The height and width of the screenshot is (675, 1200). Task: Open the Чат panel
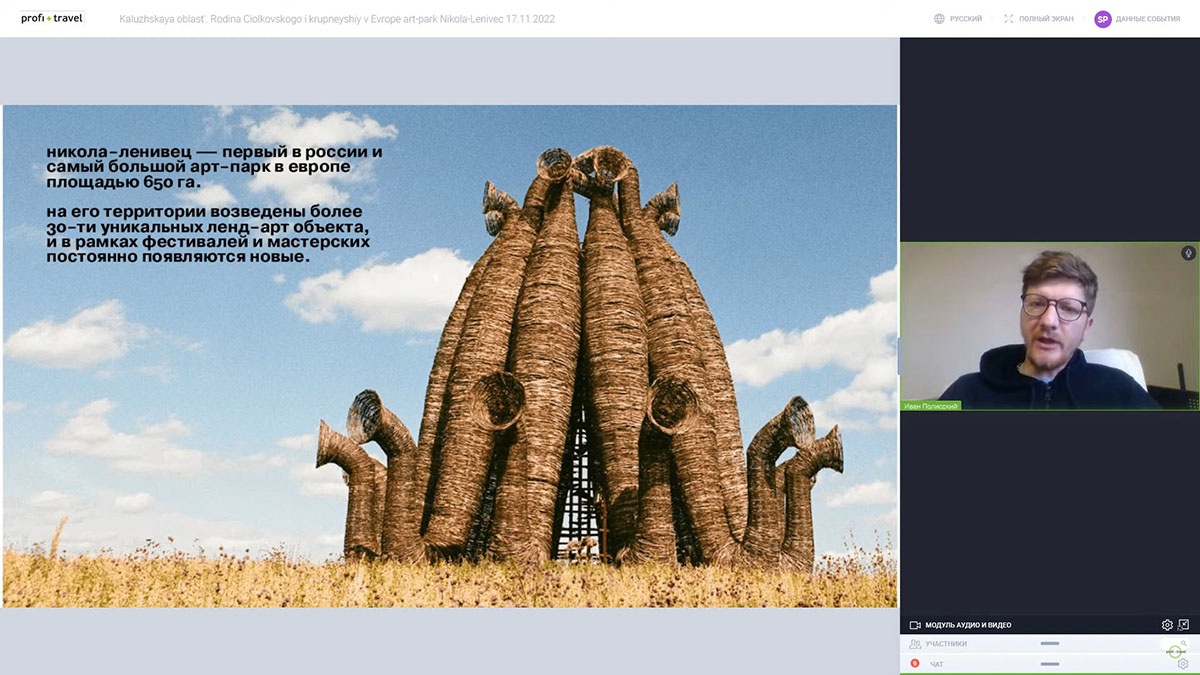[x=936, y=664]
